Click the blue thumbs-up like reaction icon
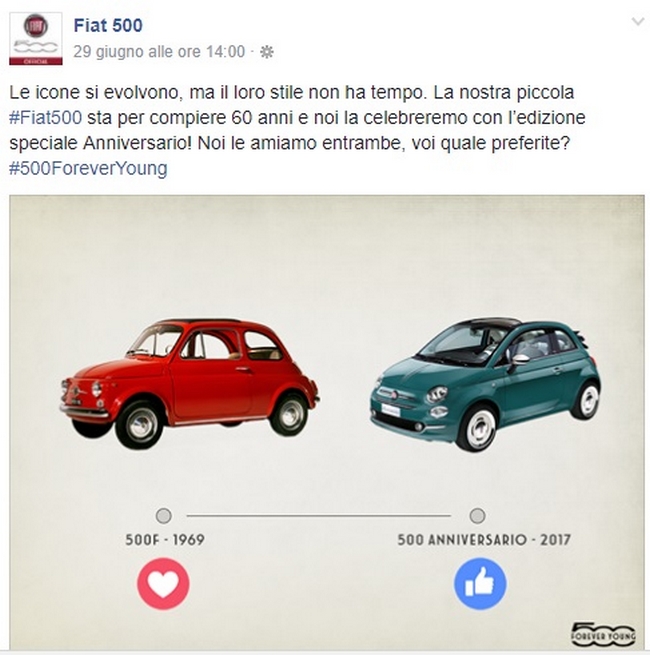650x655 pixels. pyautogui.click(x=480, y=584)
